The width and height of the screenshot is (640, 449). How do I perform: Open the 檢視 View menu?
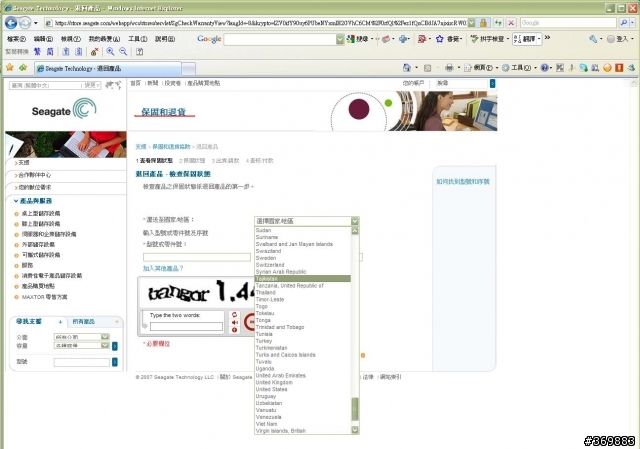(71, 39)
